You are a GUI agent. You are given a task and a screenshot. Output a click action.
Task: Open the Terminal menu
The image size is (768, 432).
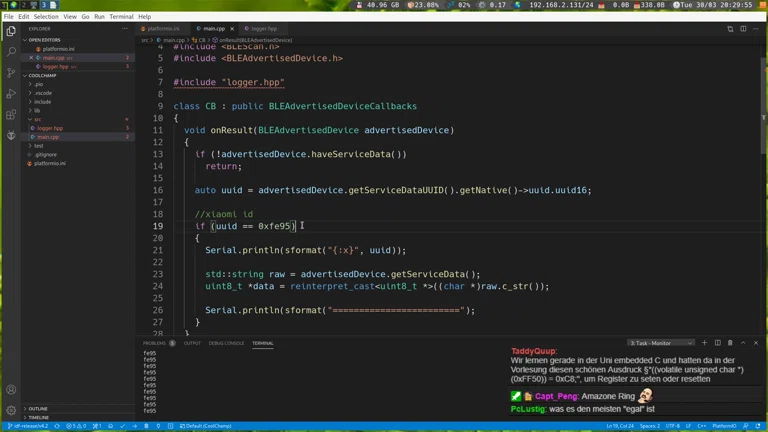coord(121,17)
